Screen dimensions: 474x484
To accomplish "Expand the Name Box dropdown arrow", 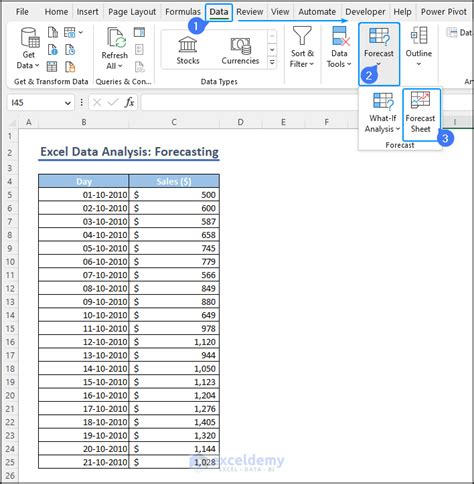I will 68,103.
